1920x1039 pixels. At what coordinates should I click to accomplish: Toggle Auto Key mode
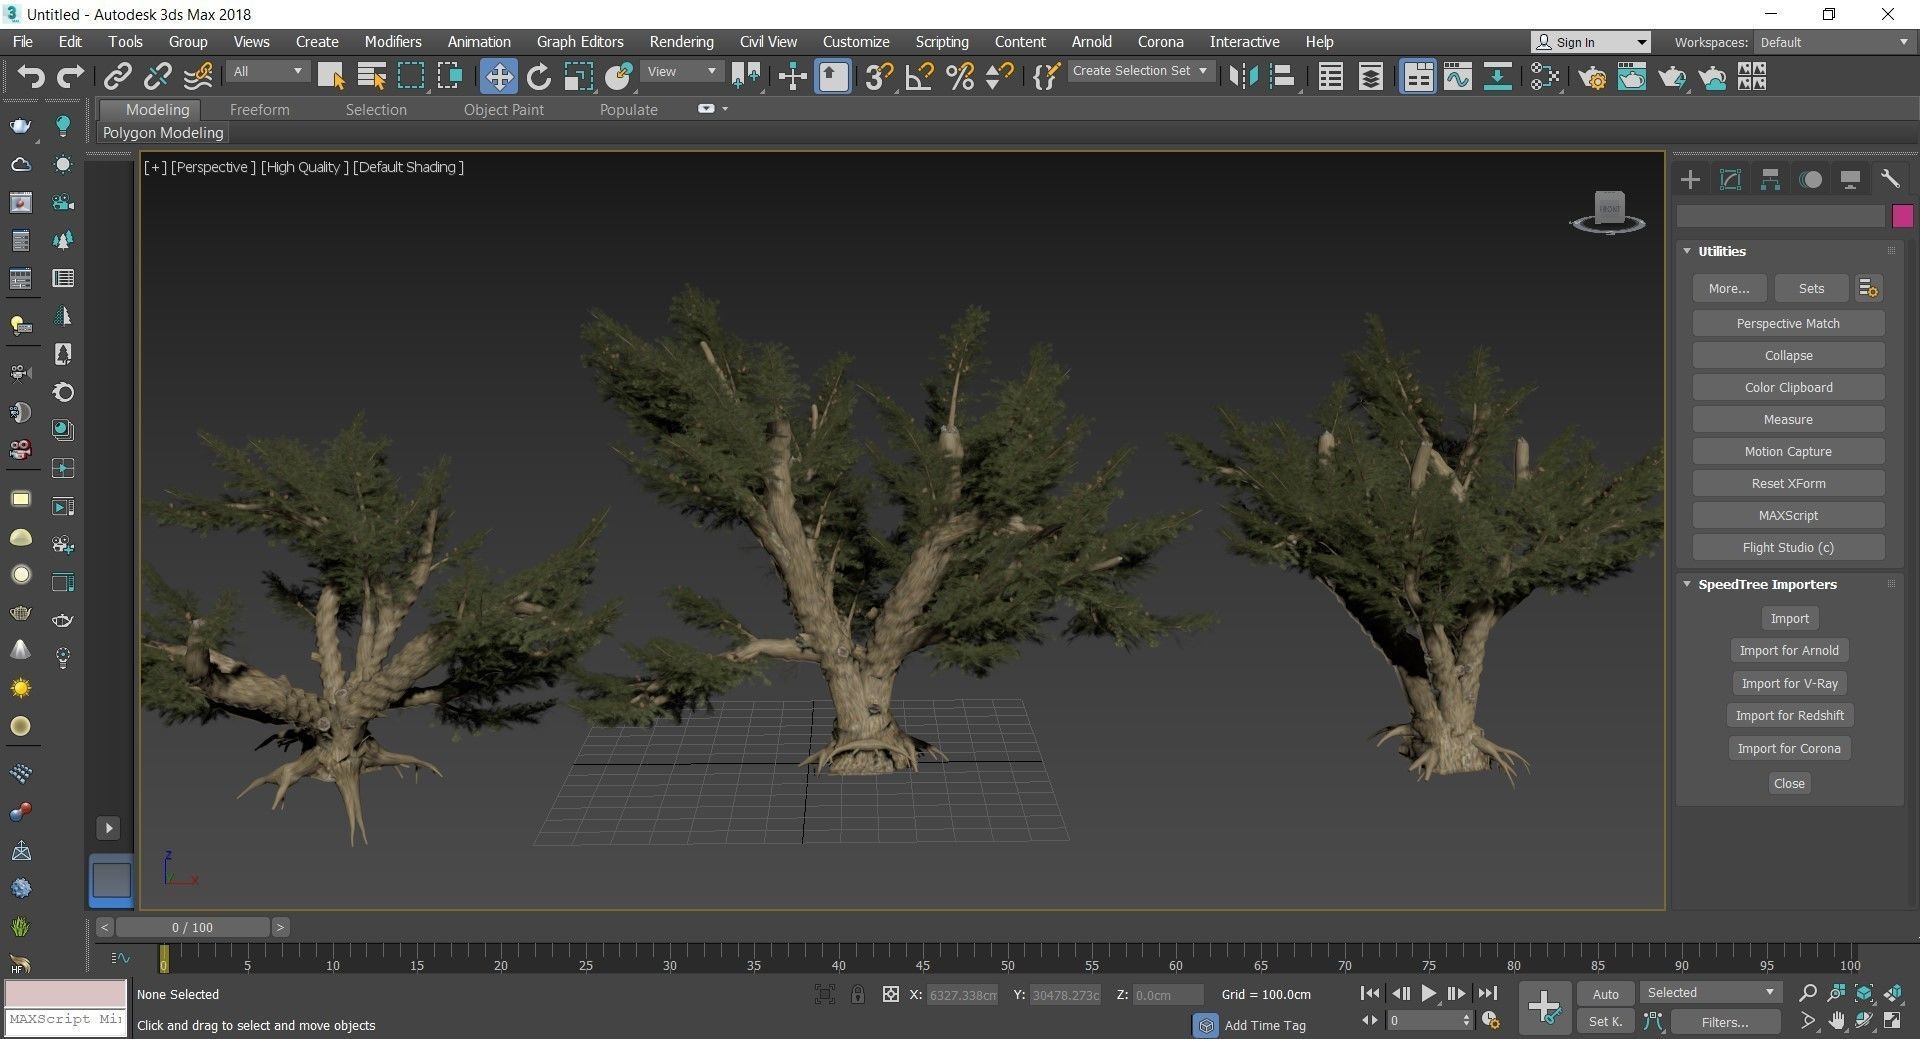tap(1605, 994)
